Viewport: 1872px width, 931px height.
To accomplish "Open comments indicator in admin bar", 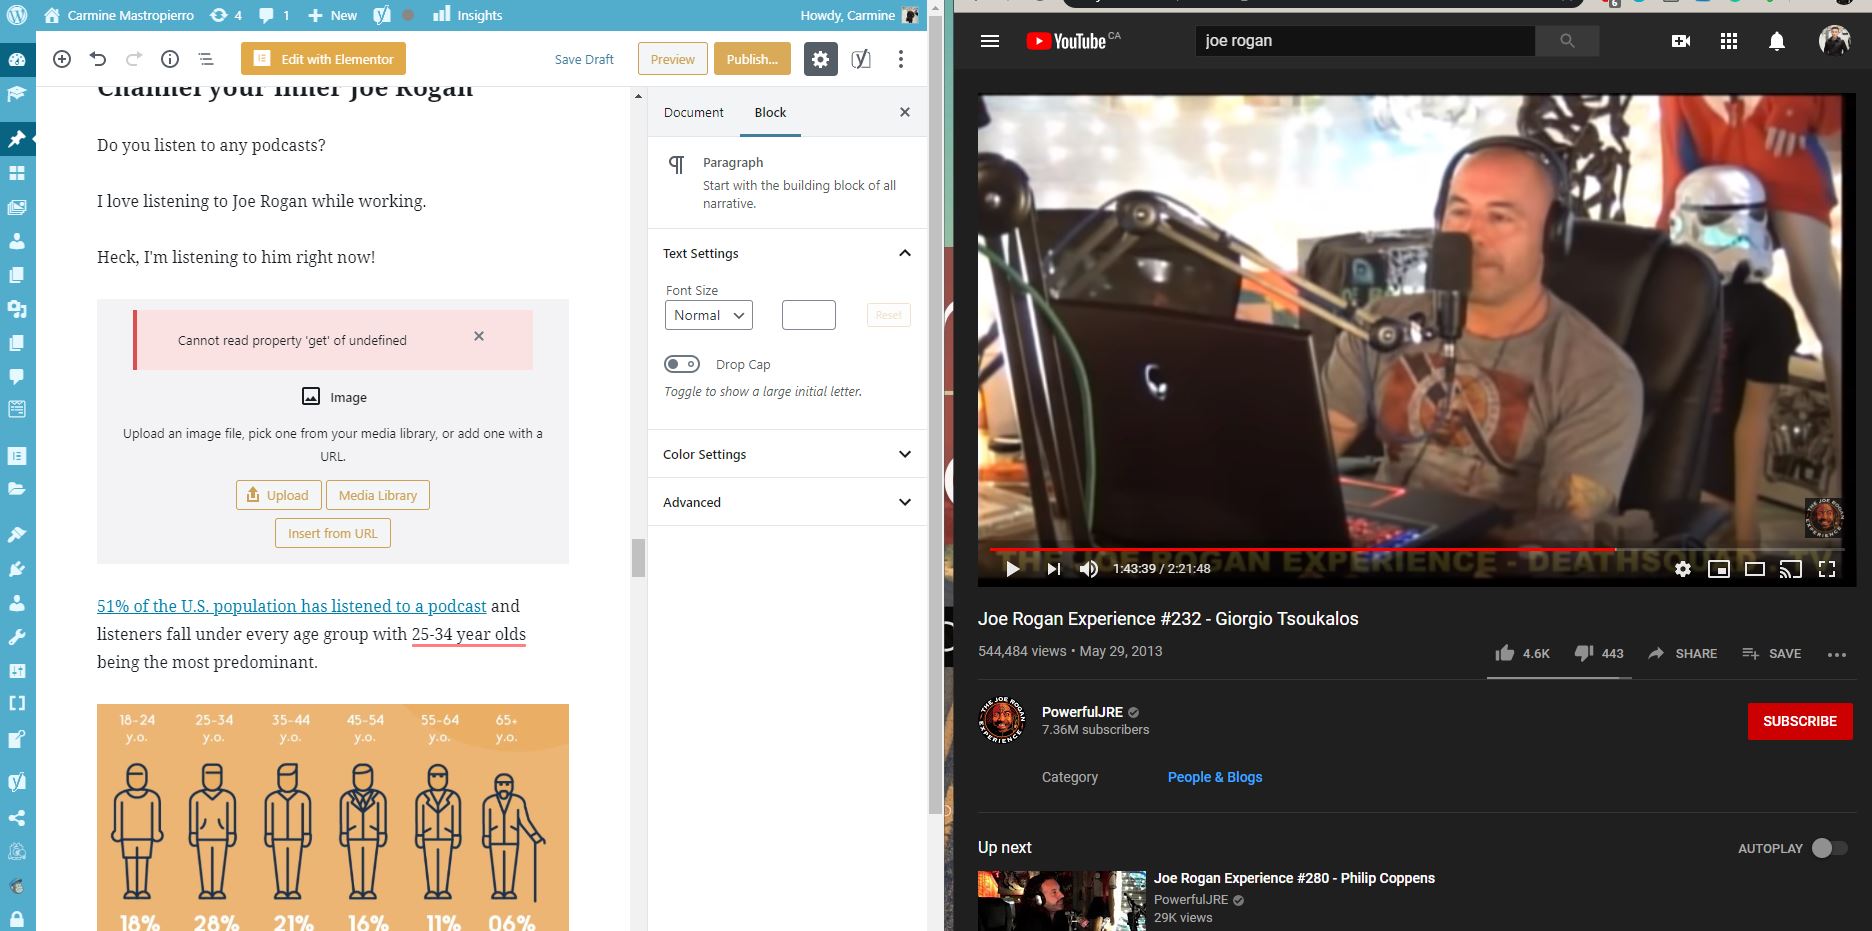I will click(274, 15).
